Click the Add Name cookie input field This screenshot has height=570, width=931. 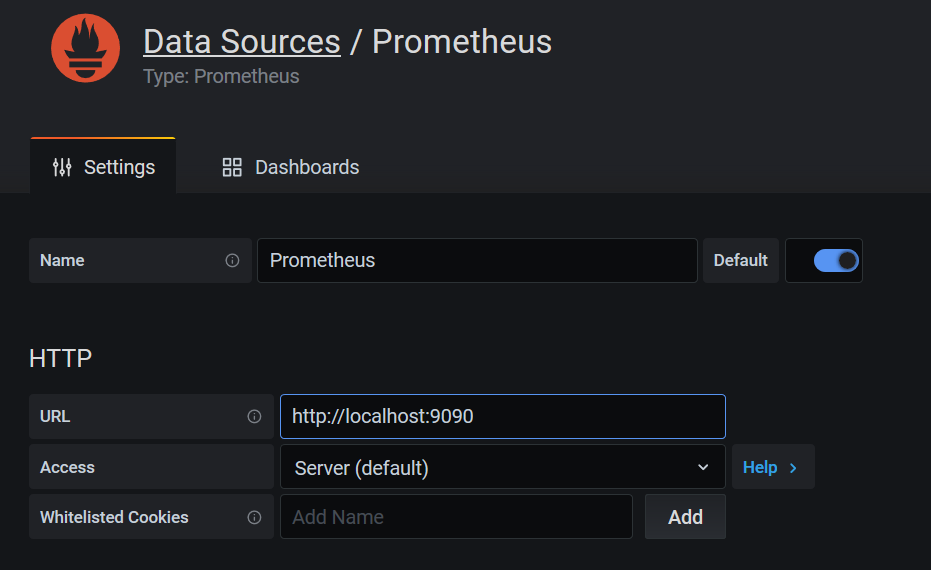point(457,517)
